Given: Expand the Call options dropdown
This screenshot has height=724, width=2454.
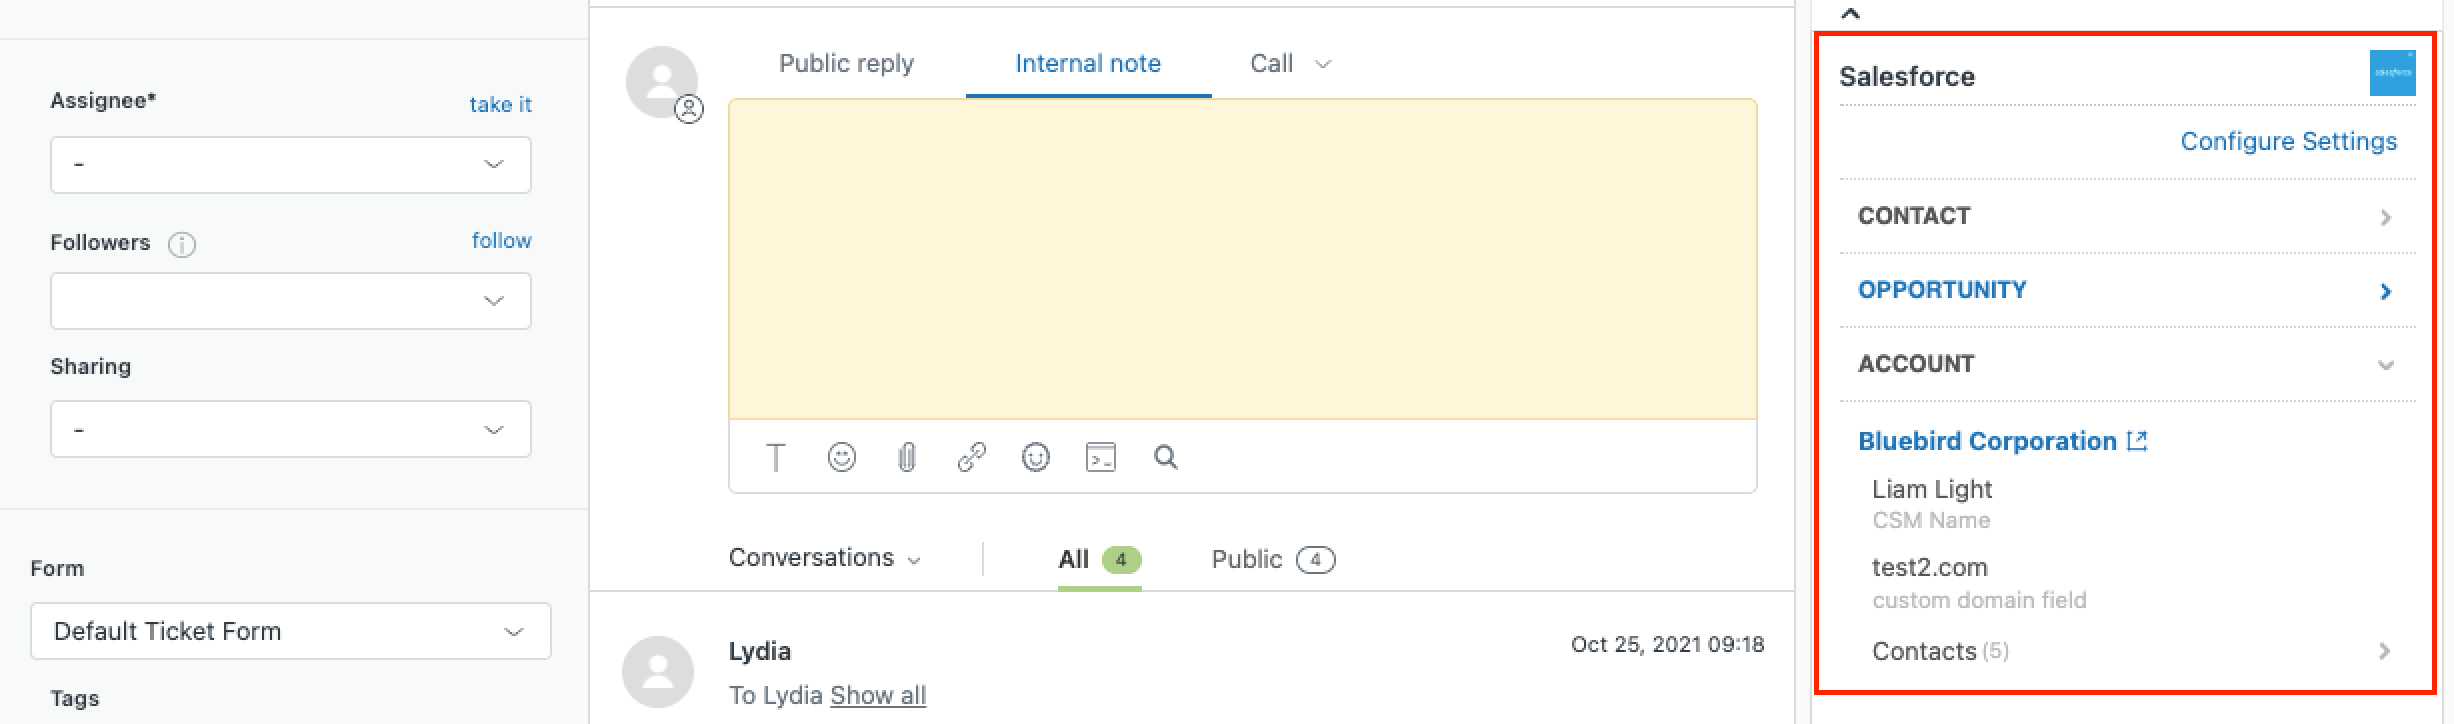Looking at the screenshot, I should point(1322,63).
